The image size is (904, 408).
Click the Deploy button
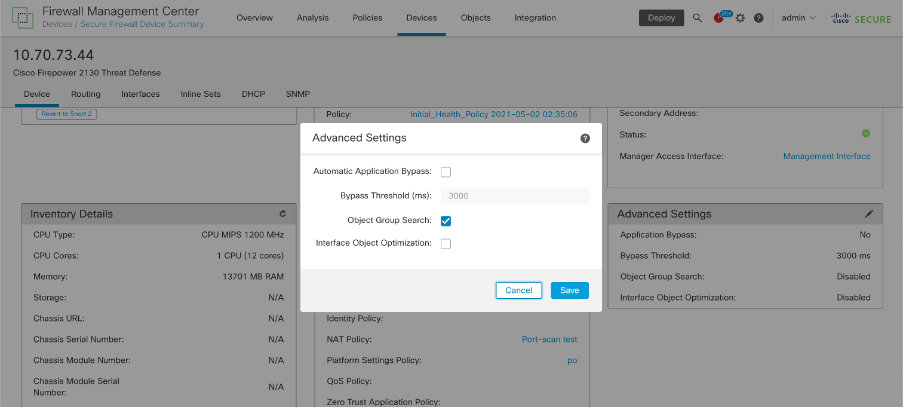(661, 18)
